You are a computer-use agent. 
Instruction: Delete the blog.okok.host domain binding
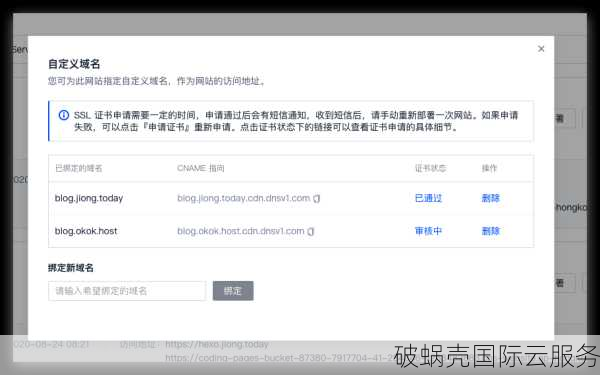(x=491, y=231)
